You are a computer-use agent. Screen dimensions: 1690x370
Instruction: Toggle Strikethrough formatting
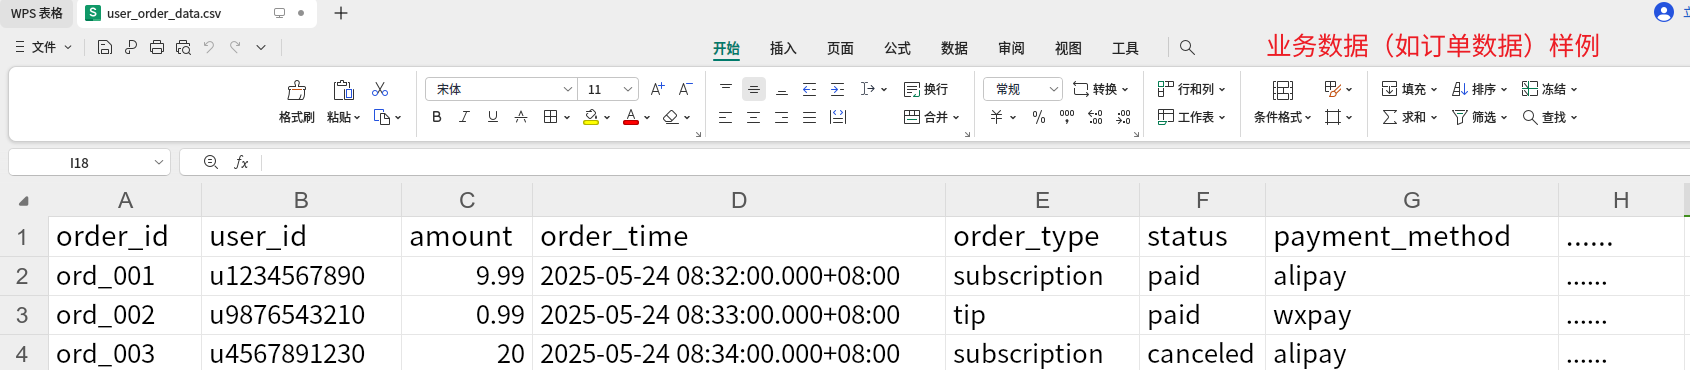pos(521,117)
